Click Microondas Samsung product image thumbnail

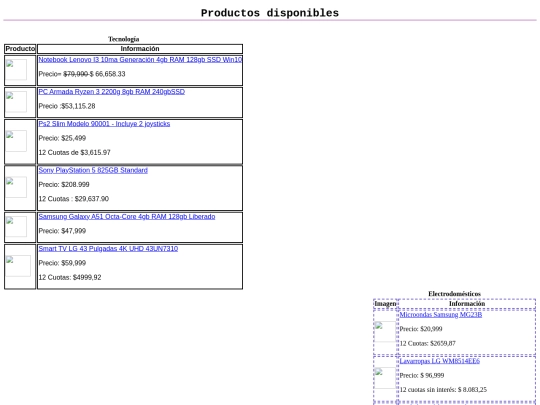coord(385,331)
